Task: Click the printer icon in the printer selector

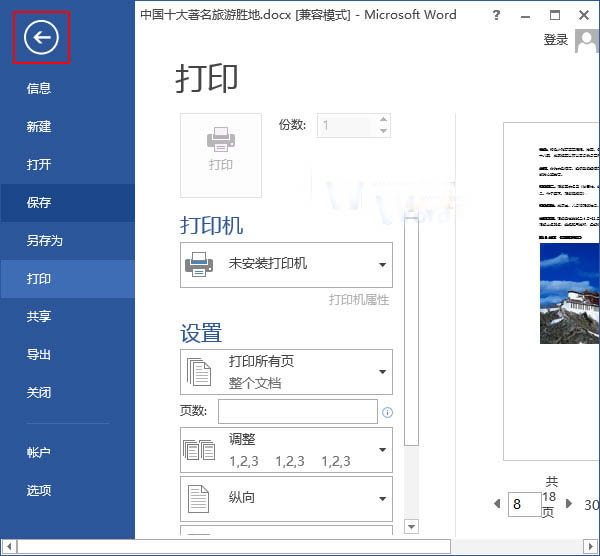Action: point(199,264)
